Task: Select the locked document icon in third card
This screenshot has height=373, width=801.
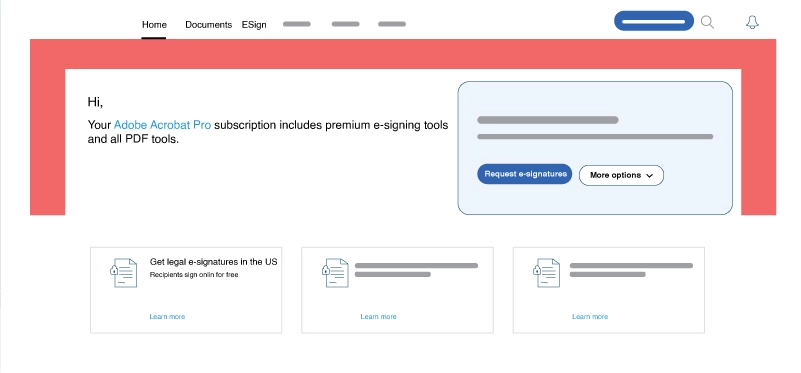Action: (x=546, y=273)
